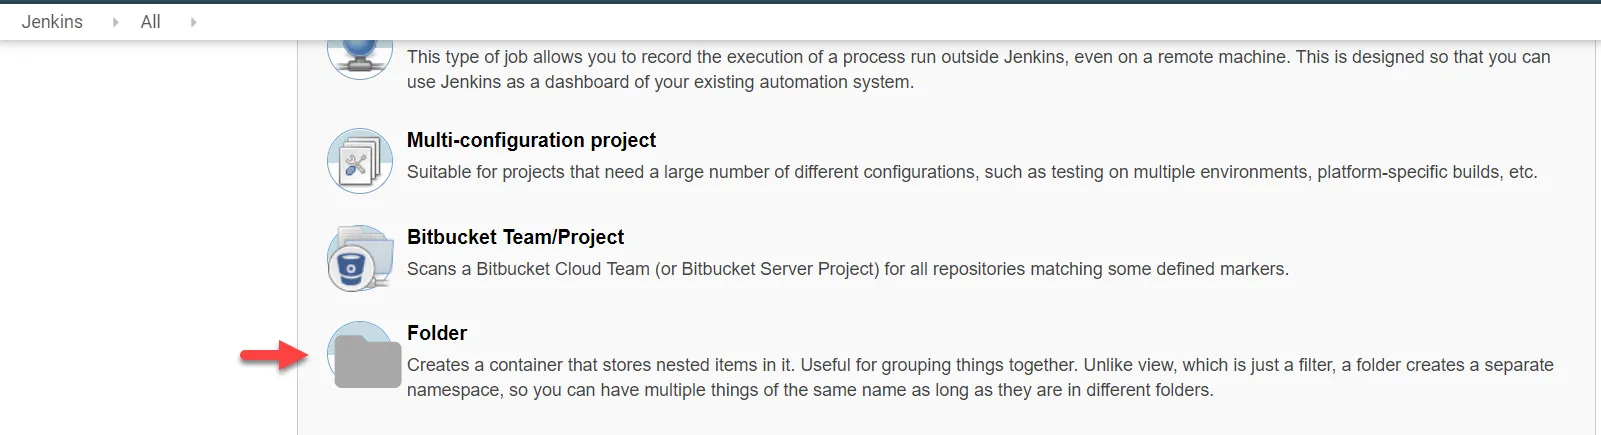Choose the Multi-configuration project wrench icon
Screen dimensions: 1601x435
tap(360, 161)
